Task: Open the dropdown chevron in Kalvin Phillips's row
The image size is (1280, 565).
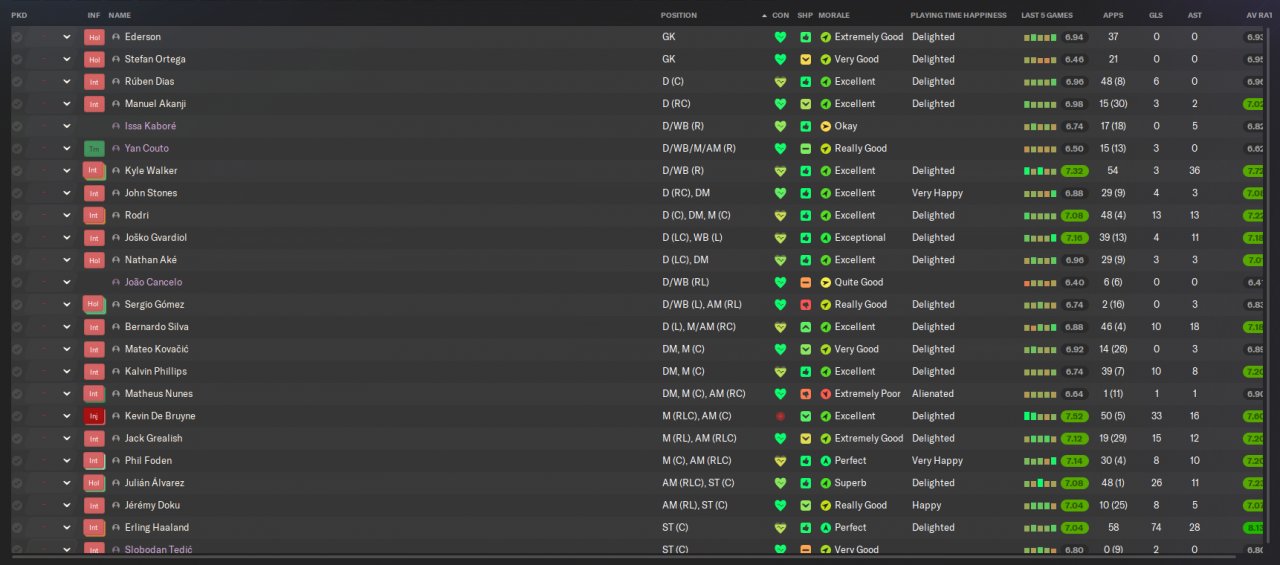Action: coord(67,371)
